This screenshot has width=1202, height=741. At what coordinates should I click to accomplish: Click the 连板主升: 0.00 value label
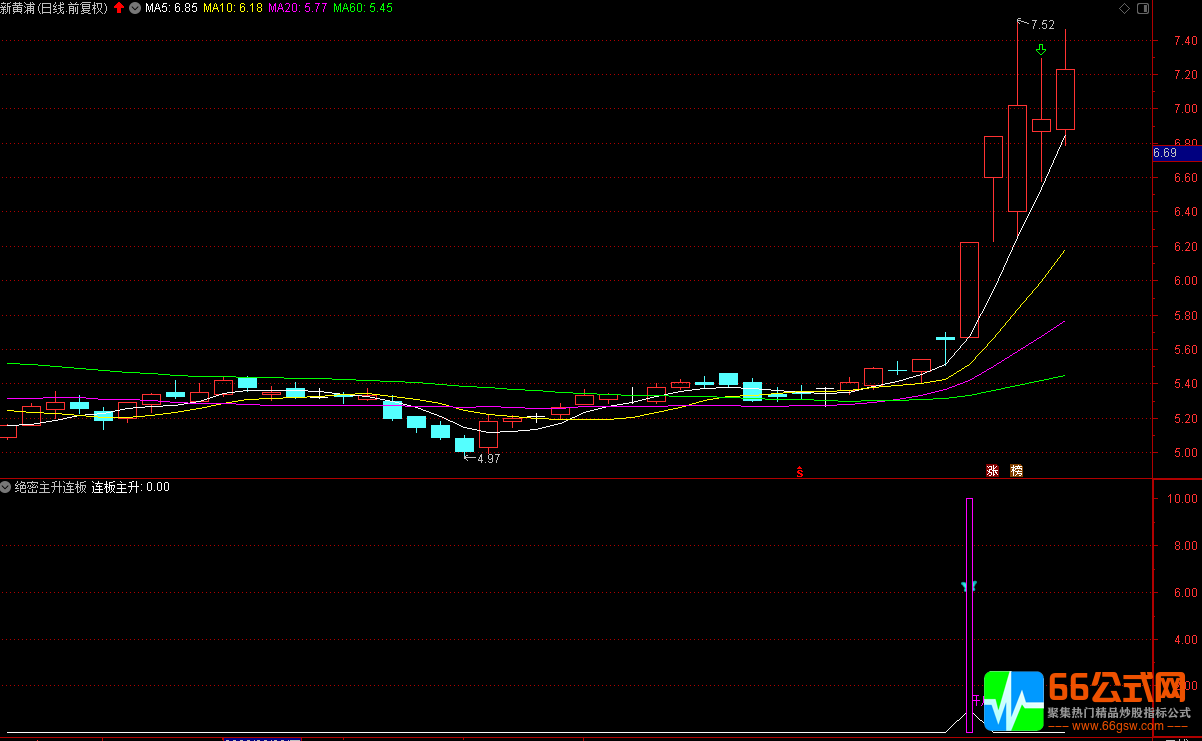tap(131, 487)
